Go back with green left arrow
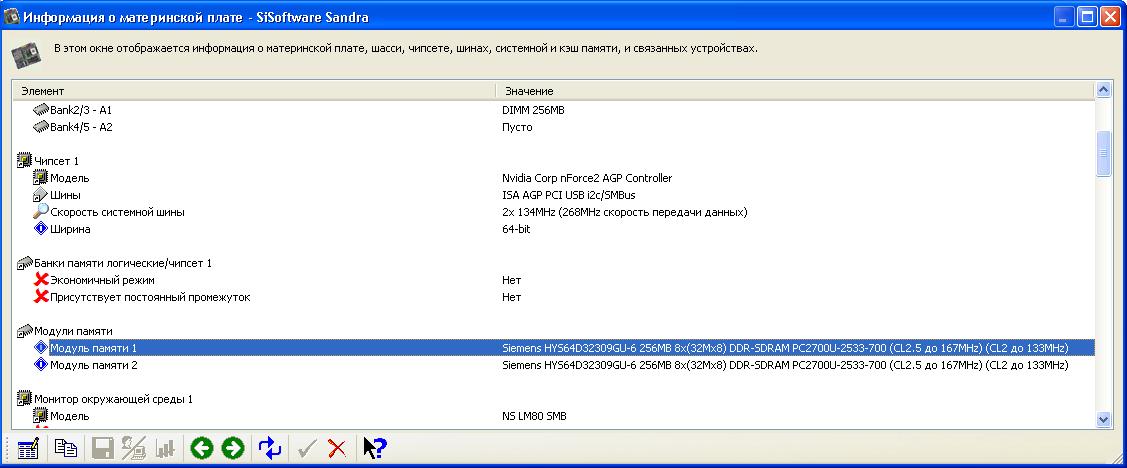This screenshot has width=1127, height=468. (202, 449)
